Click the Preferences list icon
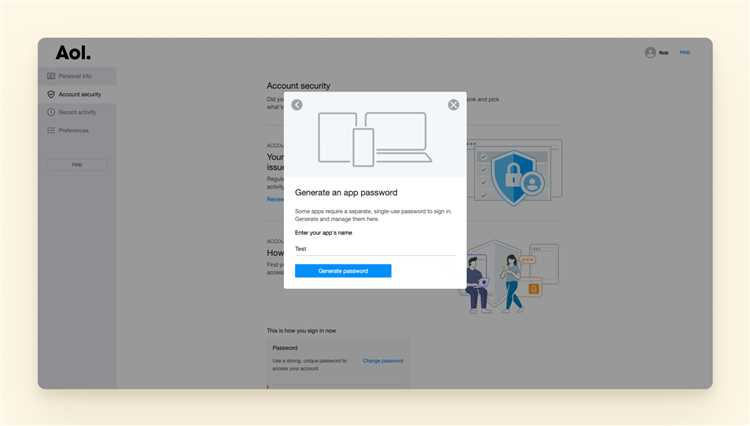 click(51, 130)
